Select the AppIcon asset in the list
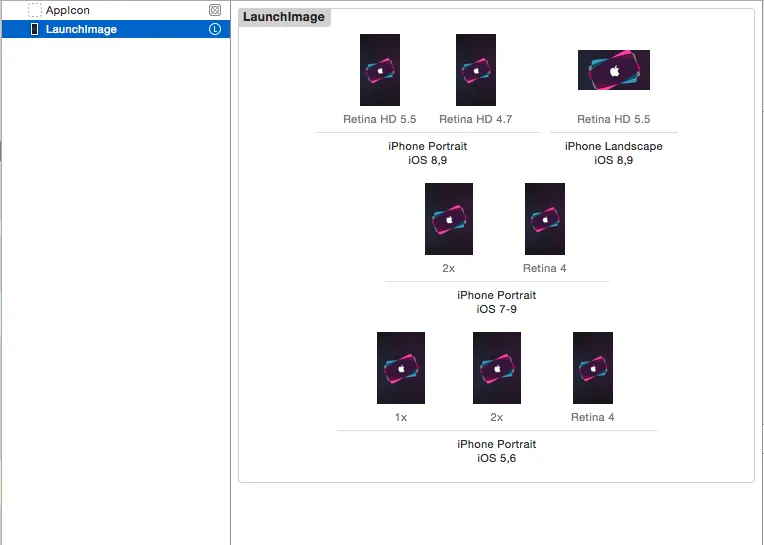Image resolution: width=764 pixels, height=545 pixels. [116, 10]
